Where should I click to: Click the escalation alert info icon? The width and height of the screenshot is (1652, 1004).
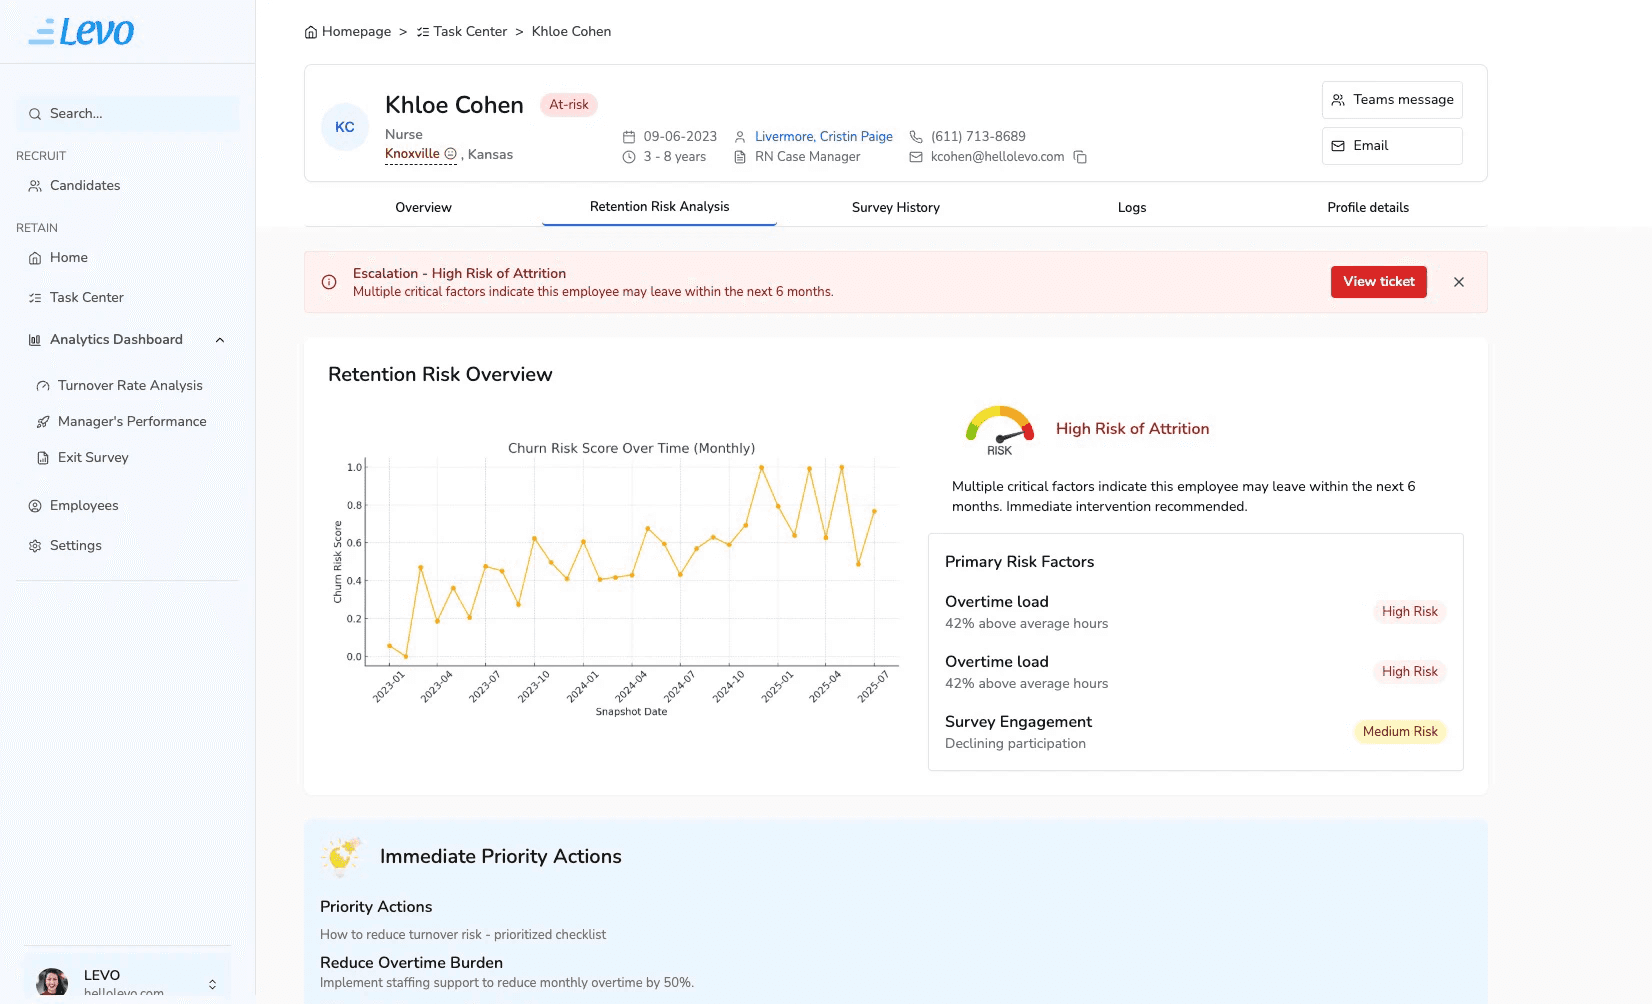pyautogui.click(x=329, y=282)
